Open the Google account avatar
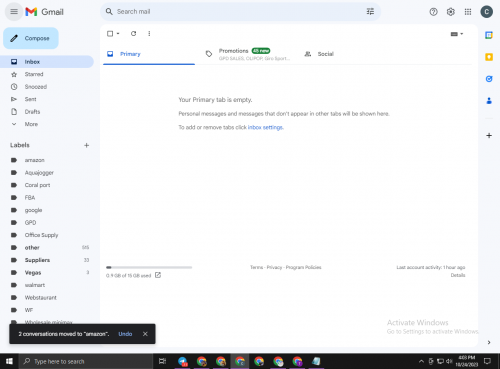This screenshot has width=500, height=369. pos(486,12)
